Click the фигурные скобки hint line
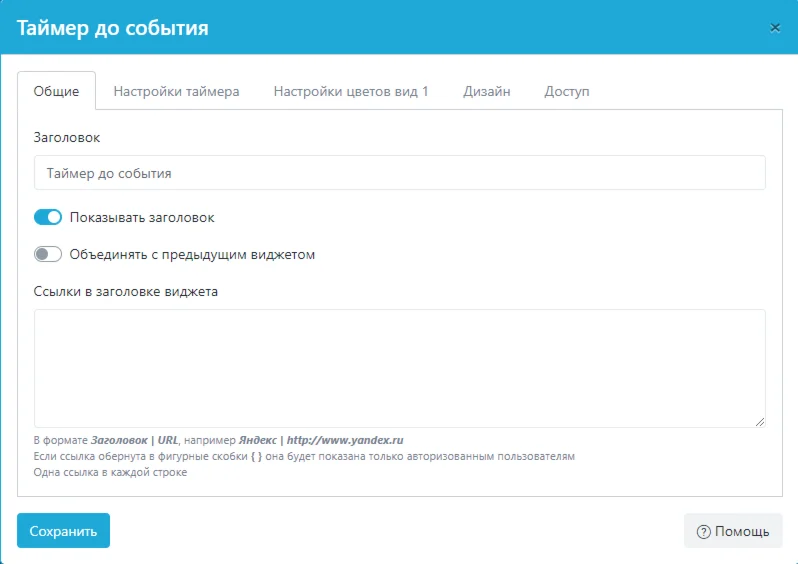 304,456
